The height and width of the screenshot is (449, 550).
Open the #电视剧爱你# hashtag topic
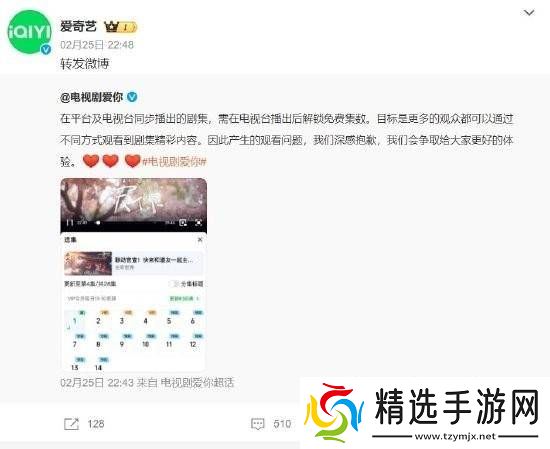174,161
